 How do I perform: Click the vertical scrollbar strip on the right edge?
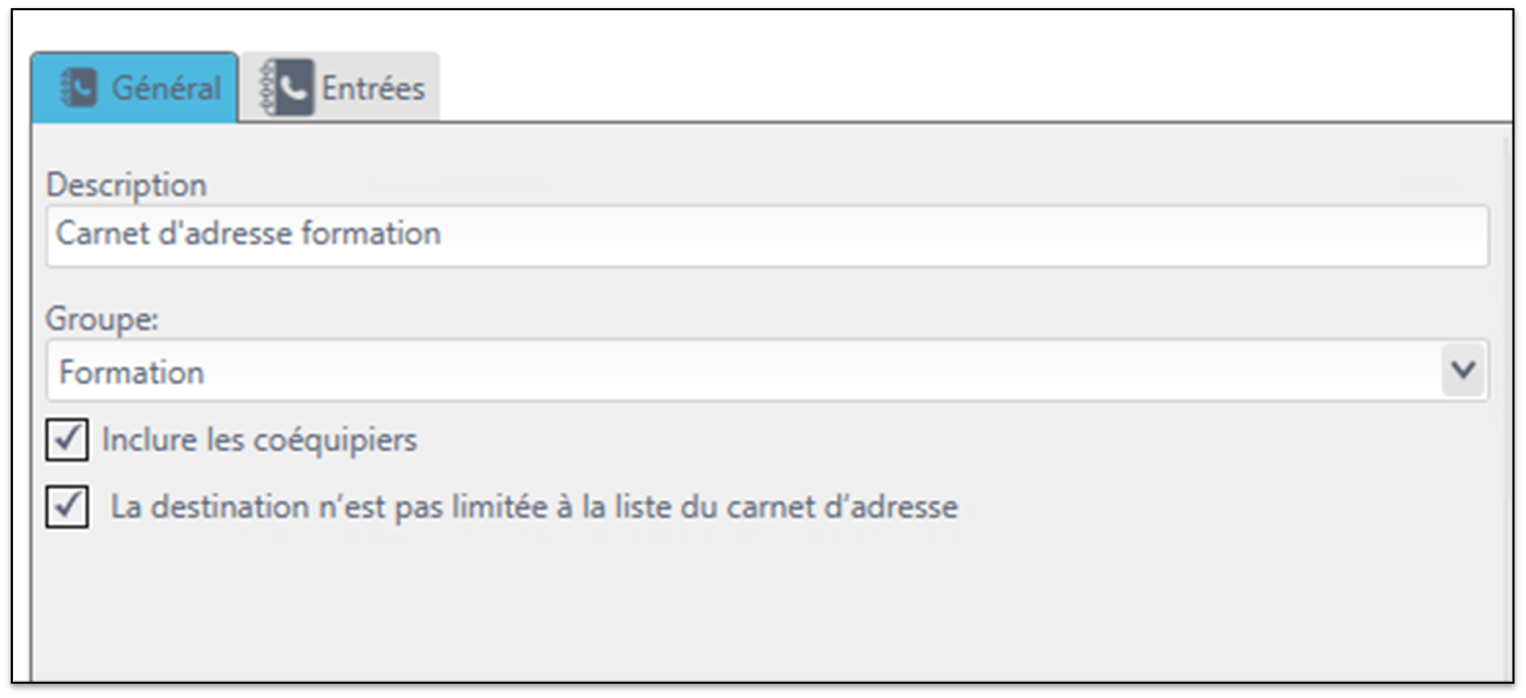pos(1507,400)
